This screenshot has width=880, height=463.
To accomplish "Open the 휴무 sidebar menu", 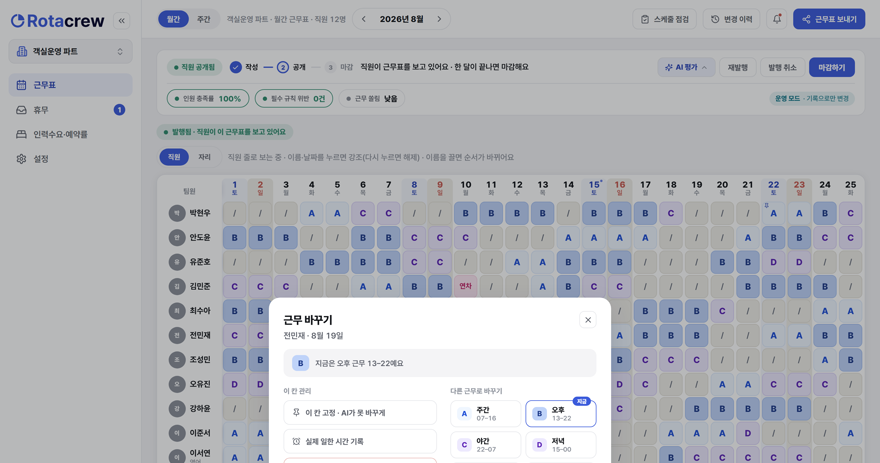I will [x=70, y=110].
